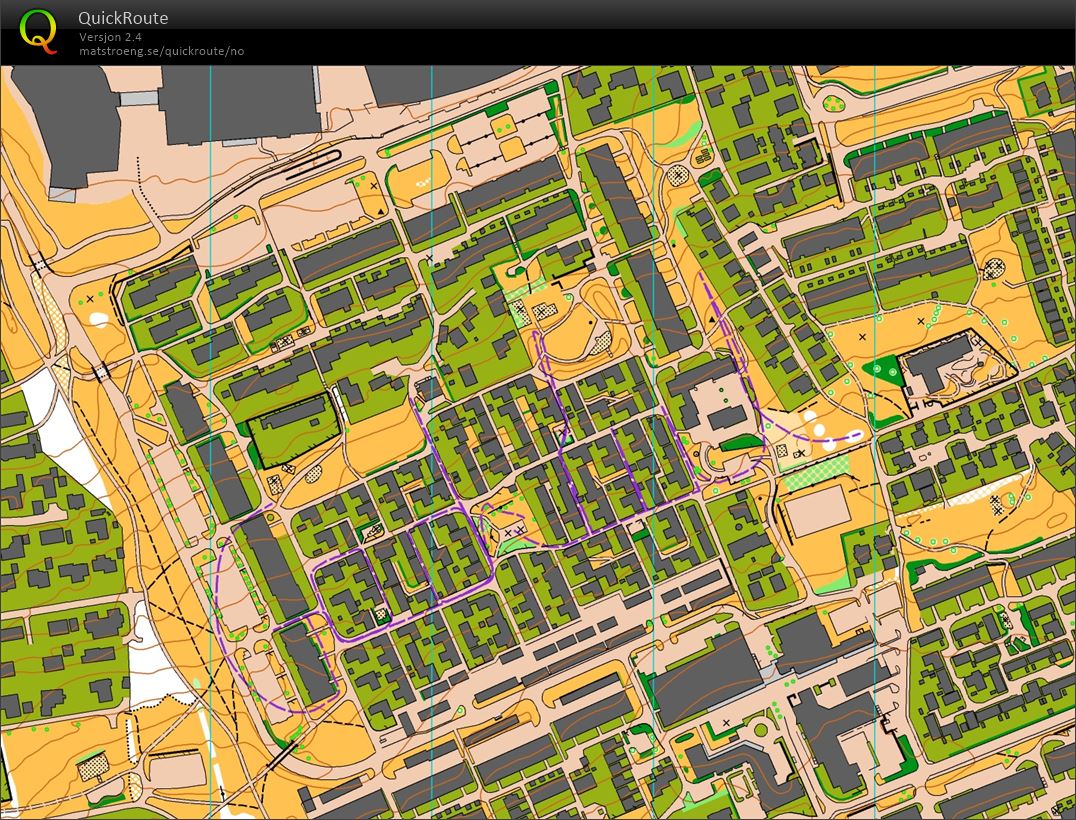Click the QuickRoute Q logo
1076x820 pixels.
coord(38,30)
